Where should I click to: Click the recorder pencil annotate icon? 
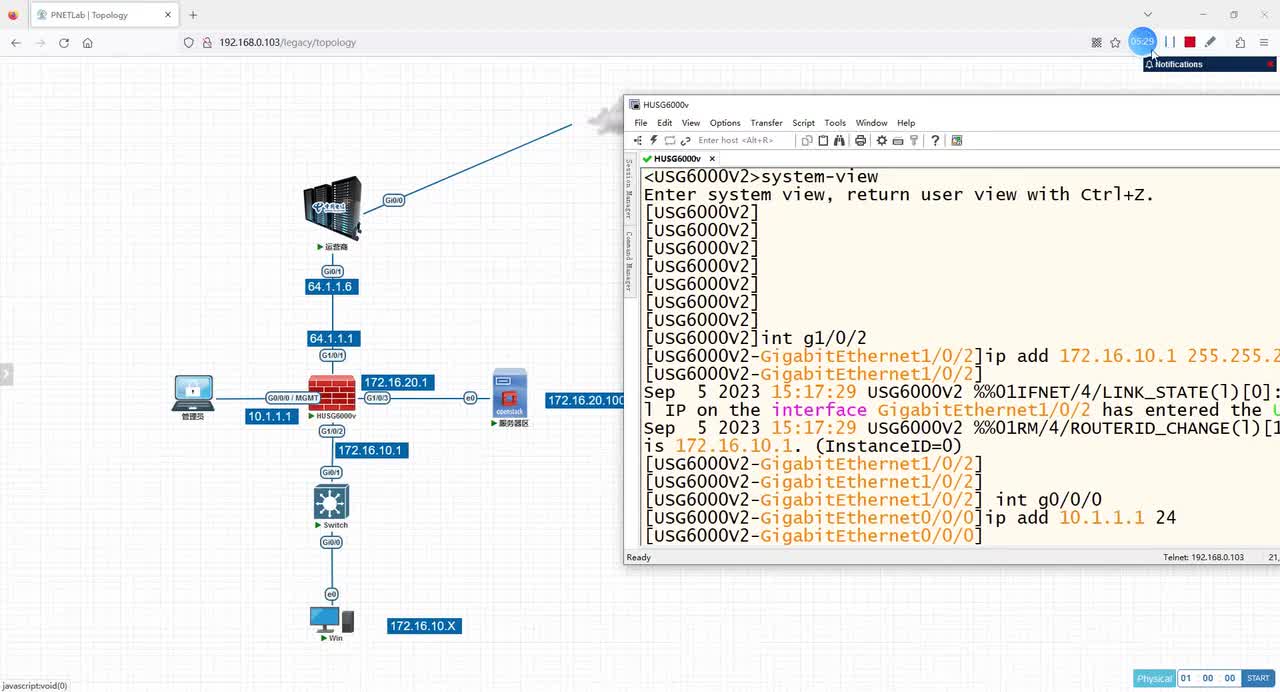click(x=1210, y=42)
